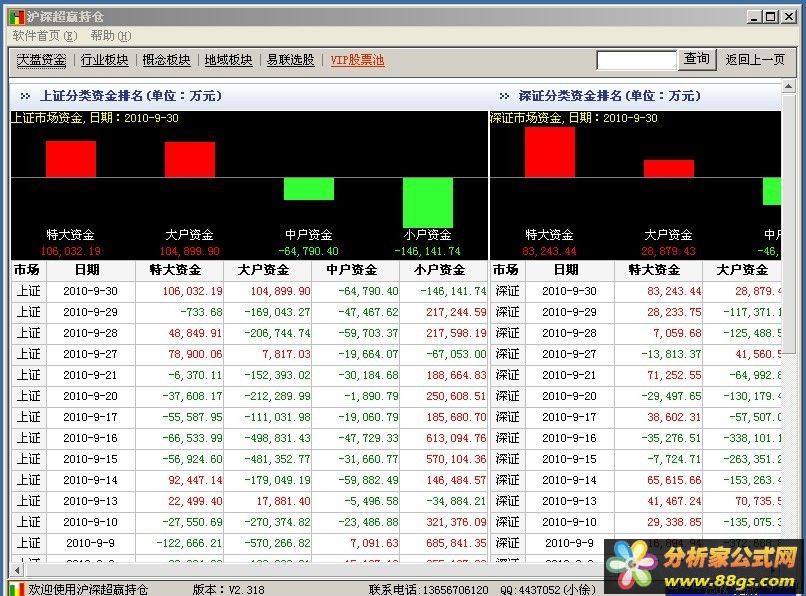Click the vertical scrollbar up arrow
Viewport: 806px width, 596px height.
(788, 86)
